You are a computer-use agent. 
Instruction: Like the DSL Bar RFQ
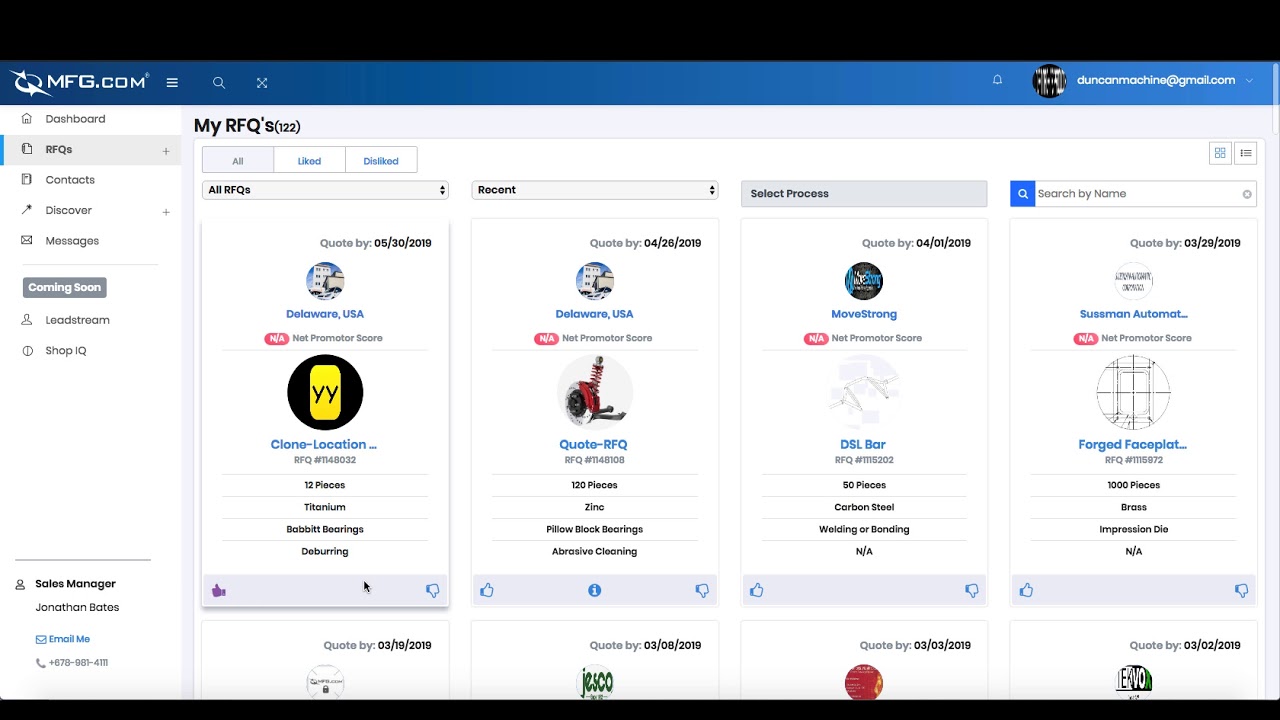[x=757, y=590]
